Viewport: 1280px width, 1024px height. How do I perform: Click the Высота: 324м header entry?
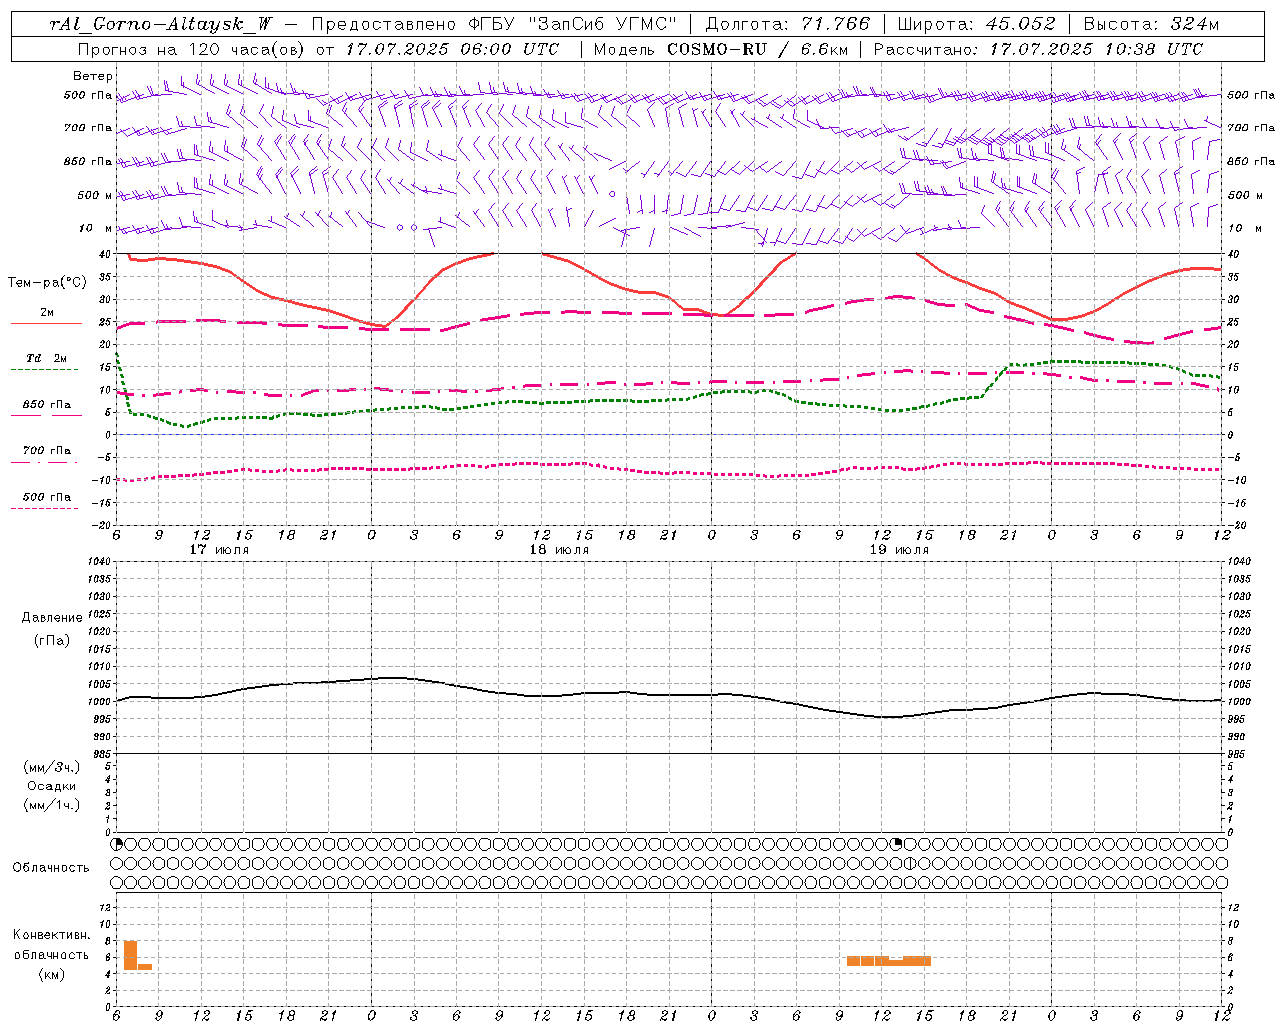[x=1151, y=24]
